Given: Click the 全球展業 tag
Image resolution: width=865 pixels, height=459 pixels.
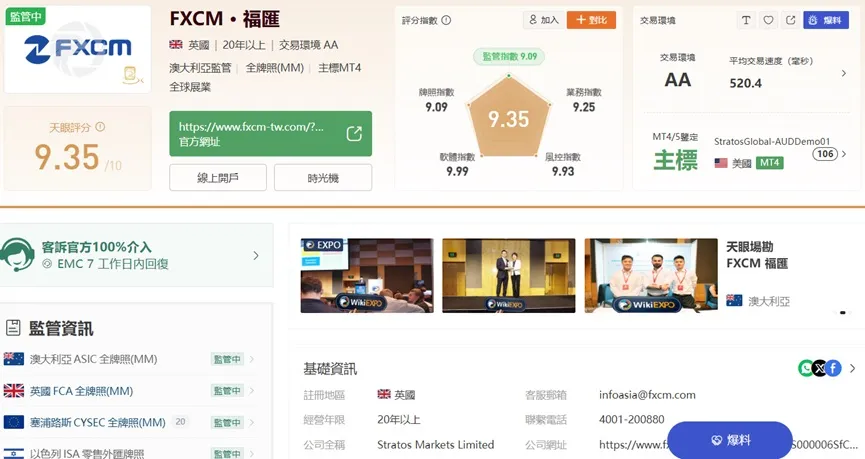Looking at the screenshot, I should (x=190, y=87).
